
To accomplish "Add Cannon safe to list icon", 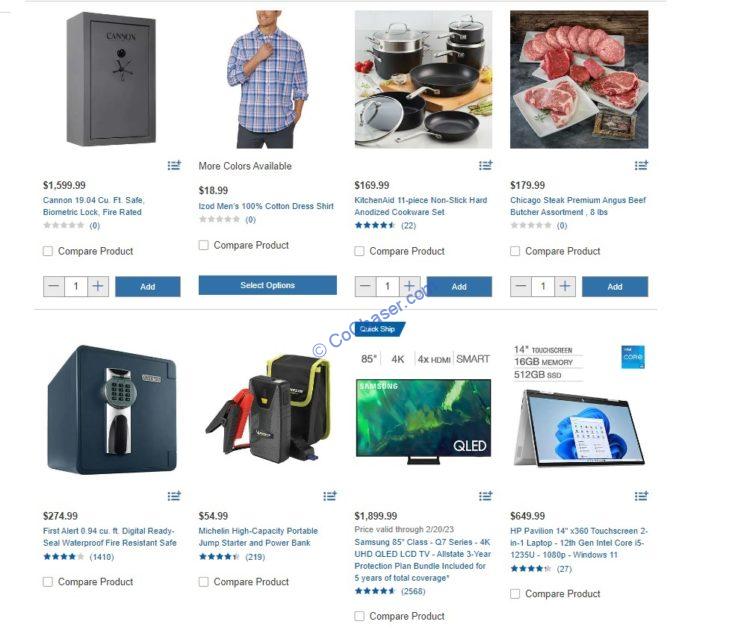I will click(174, 165).
